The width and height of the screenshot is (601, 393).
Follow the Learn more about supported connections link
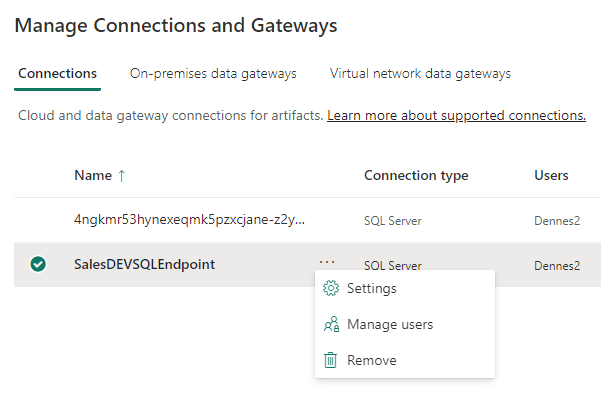tap(456, 115)
